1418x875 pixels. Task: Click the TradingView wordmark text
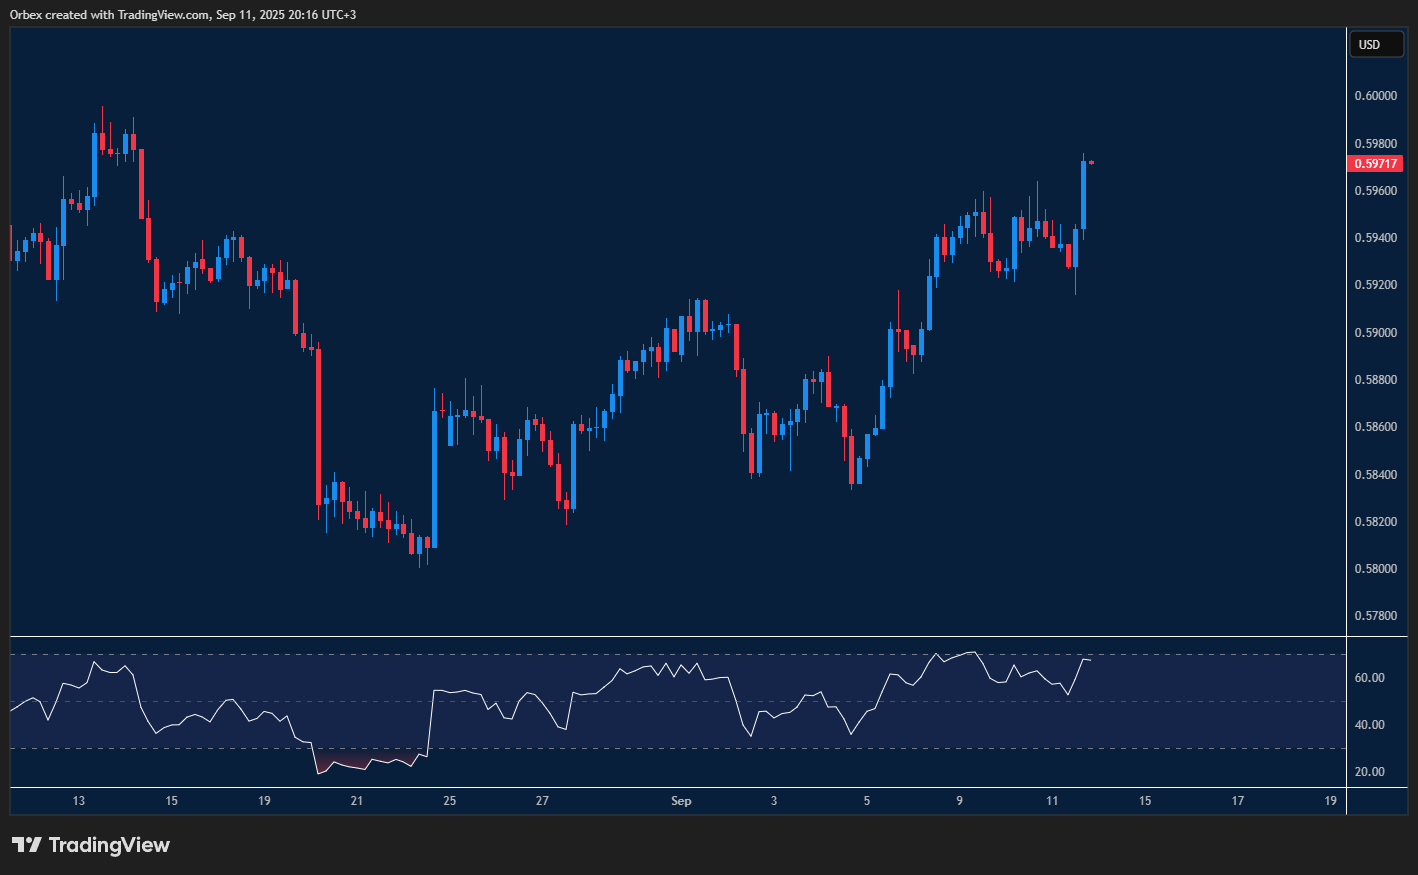coord(109,845)
